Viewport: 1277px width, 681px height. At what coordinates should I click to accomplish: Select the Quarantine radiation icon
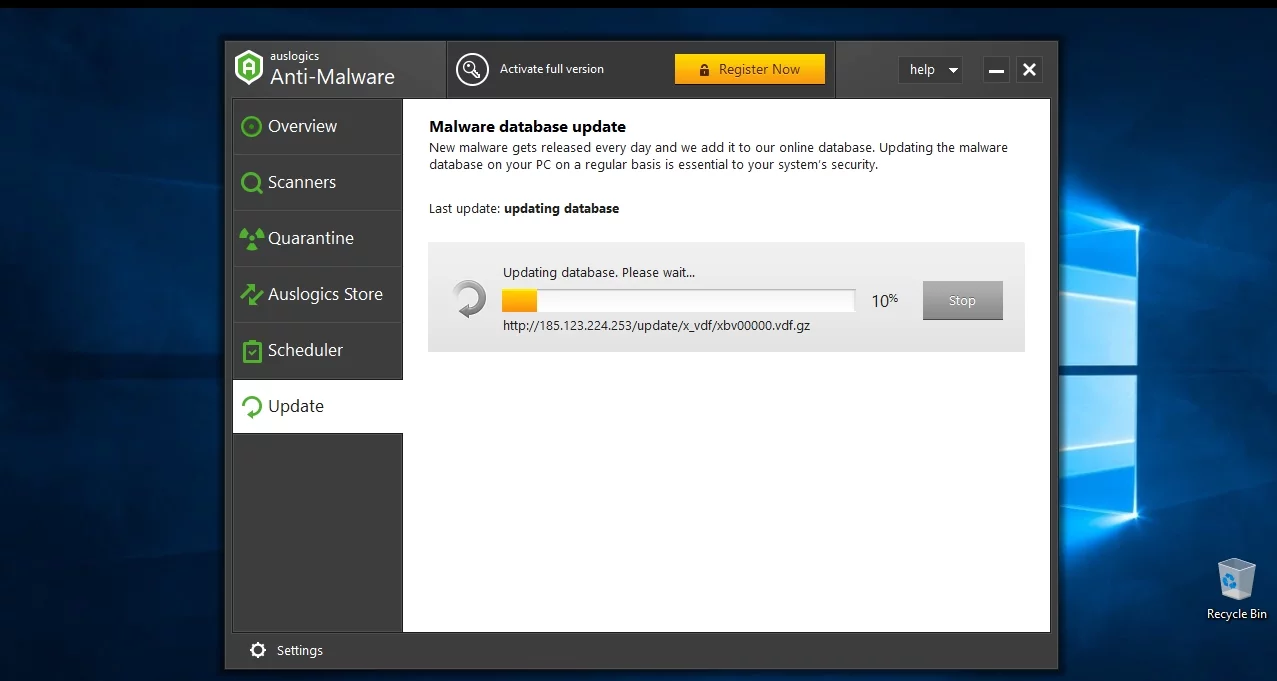point(252,239)
